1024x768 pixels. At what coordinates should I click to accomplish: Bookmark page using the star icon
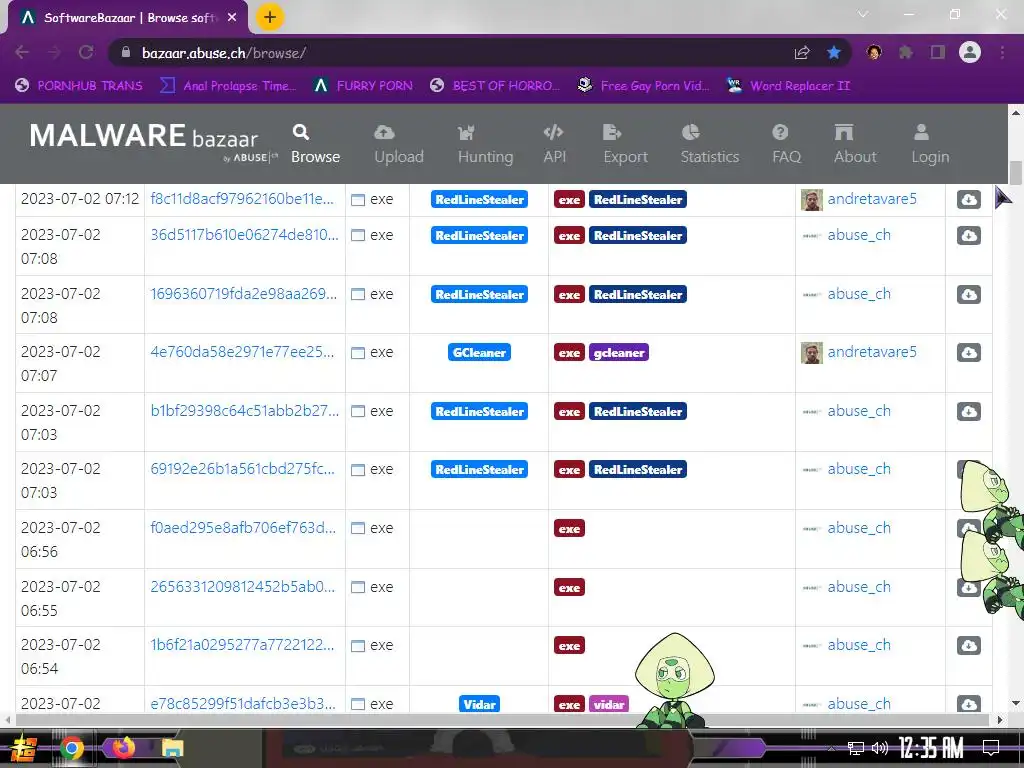click(834, 52)
